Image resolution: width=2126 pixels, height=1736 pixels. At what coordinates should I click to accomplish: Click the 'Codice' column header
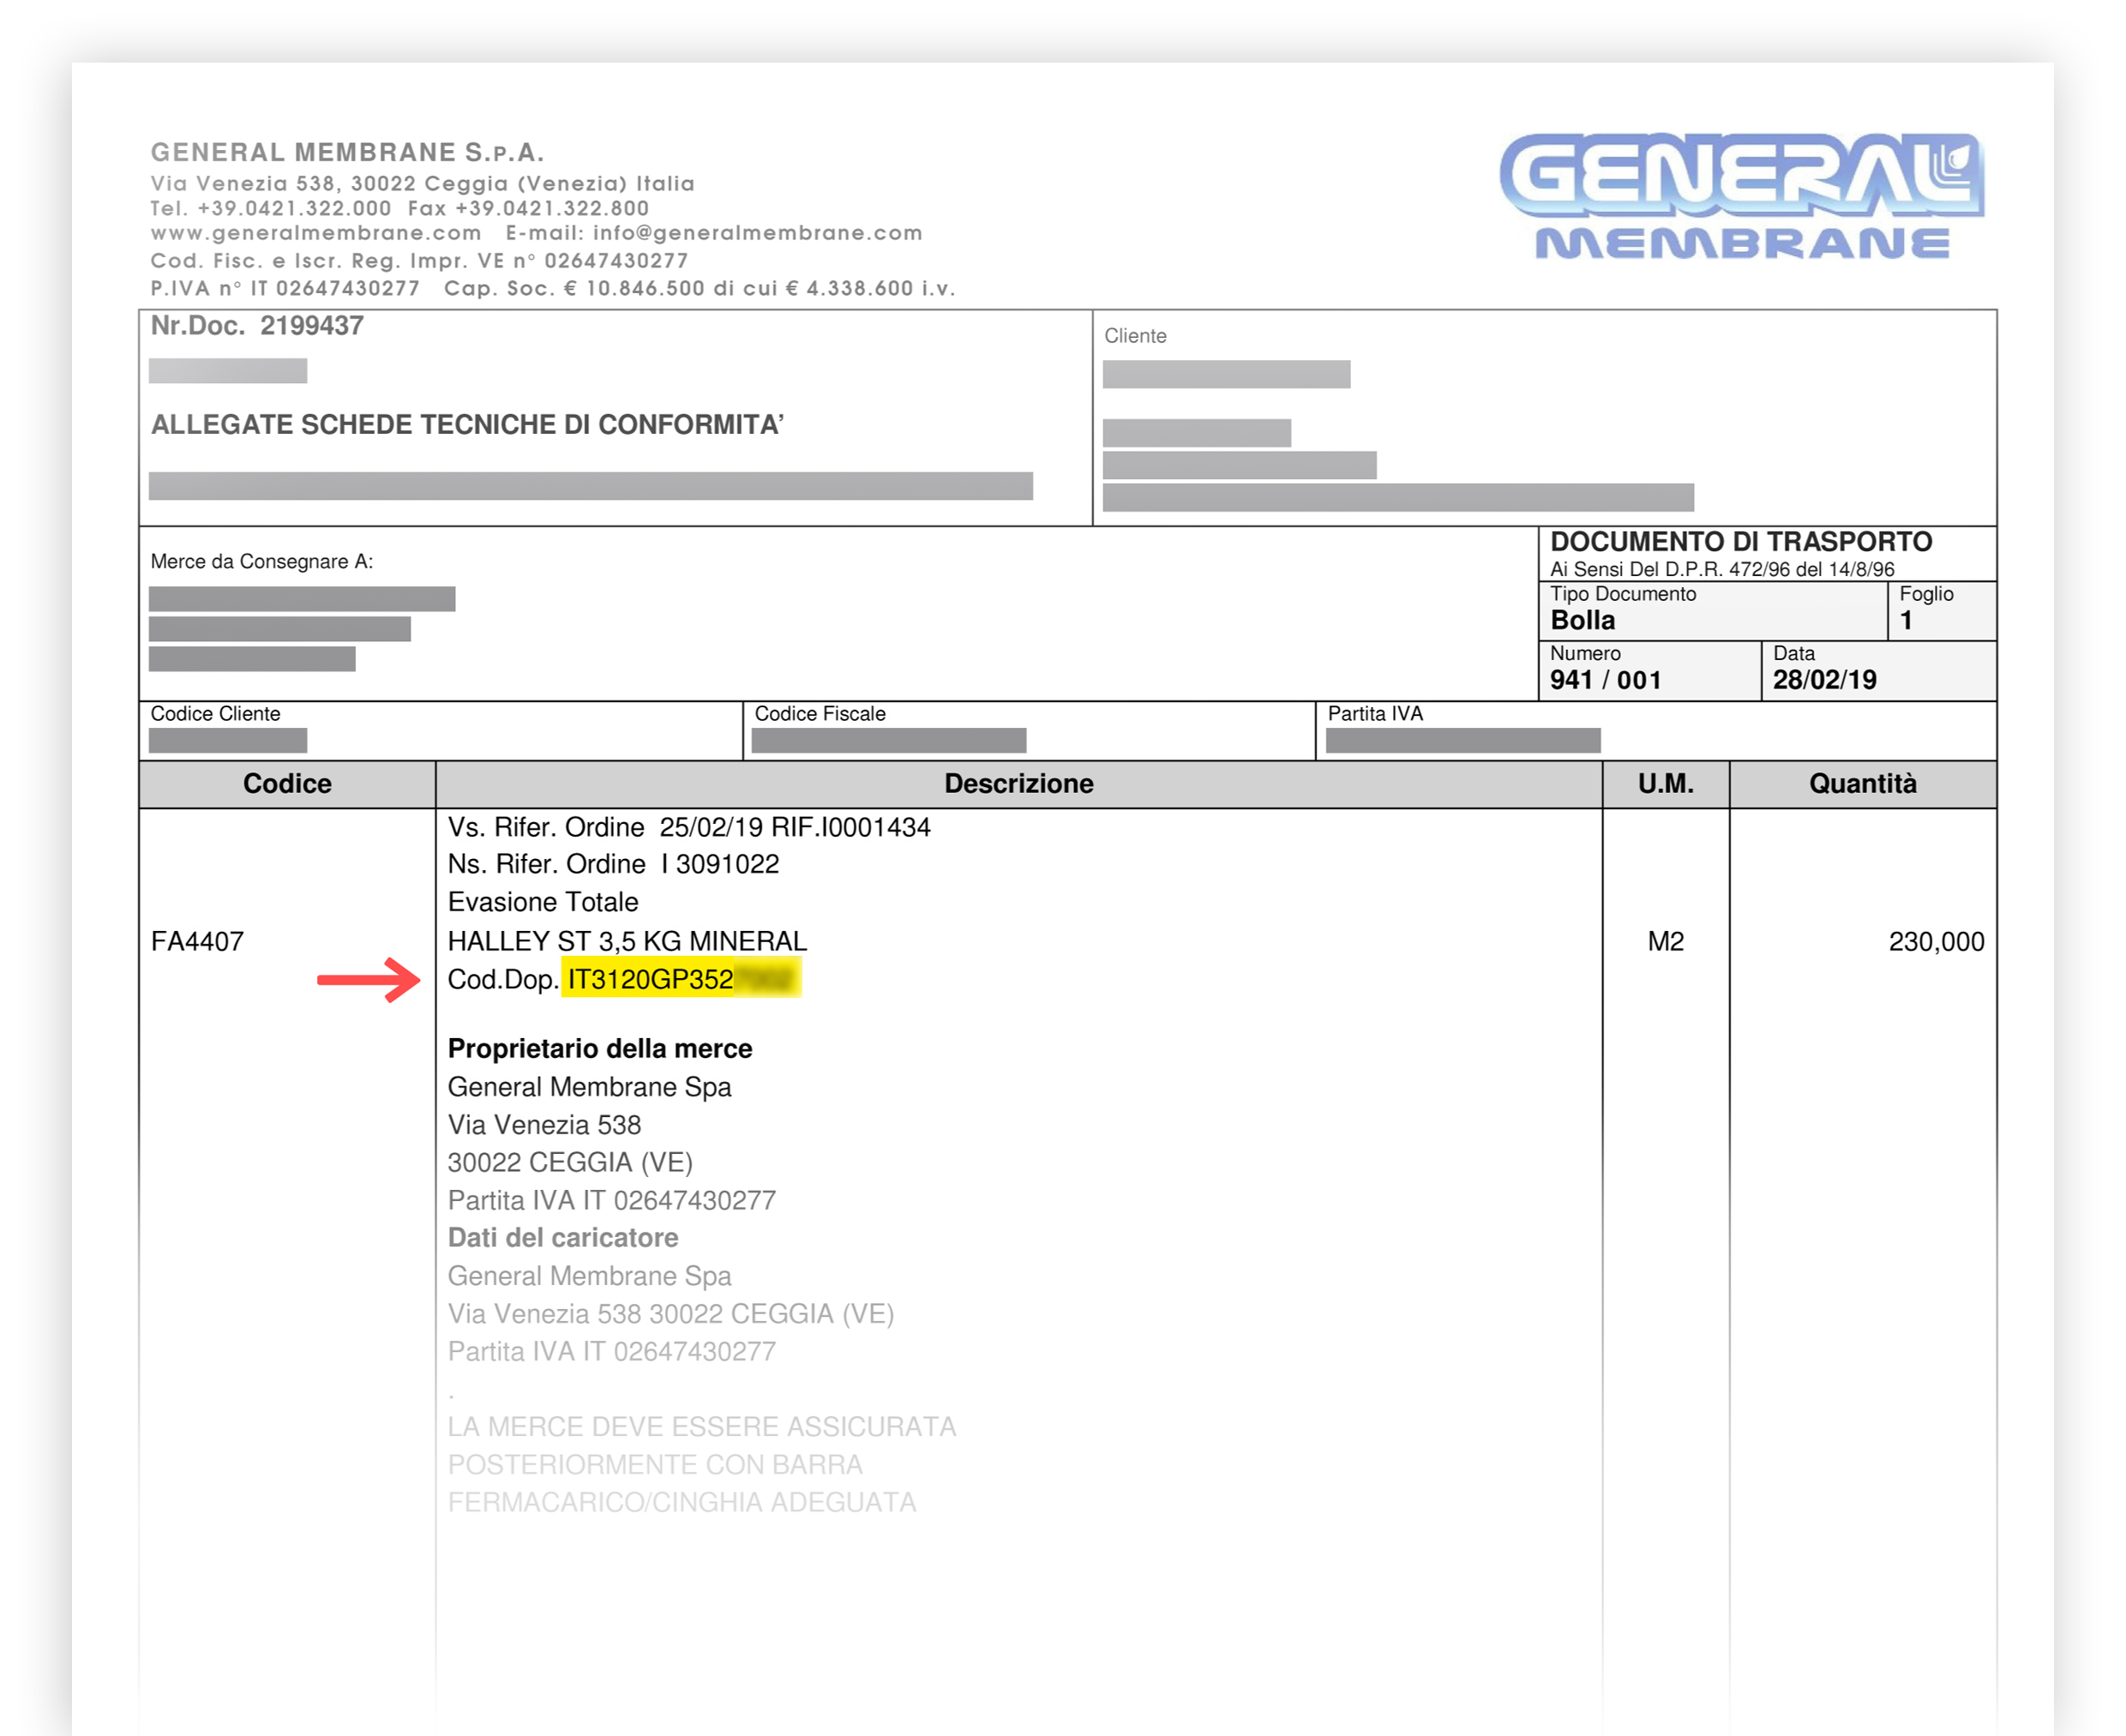[287, 783]
